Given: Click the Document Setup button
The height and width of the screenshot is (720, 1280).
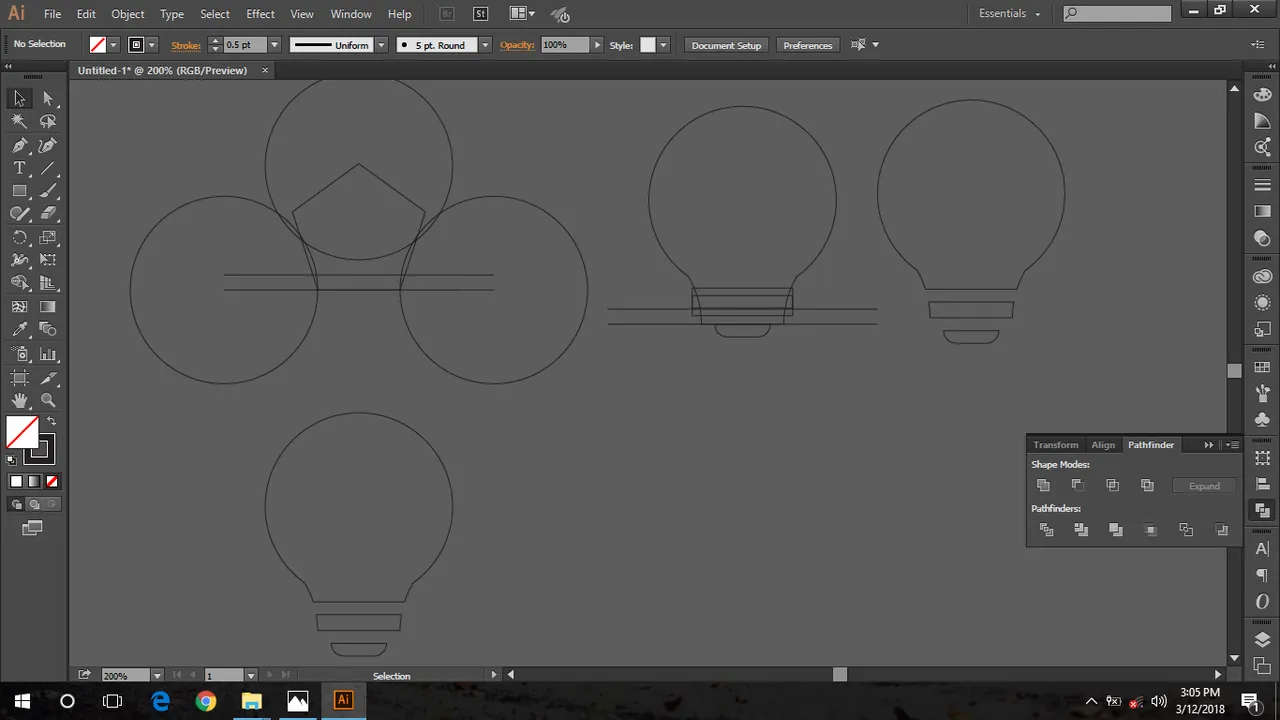Looking at the screenshot, I should click(726, 45).
